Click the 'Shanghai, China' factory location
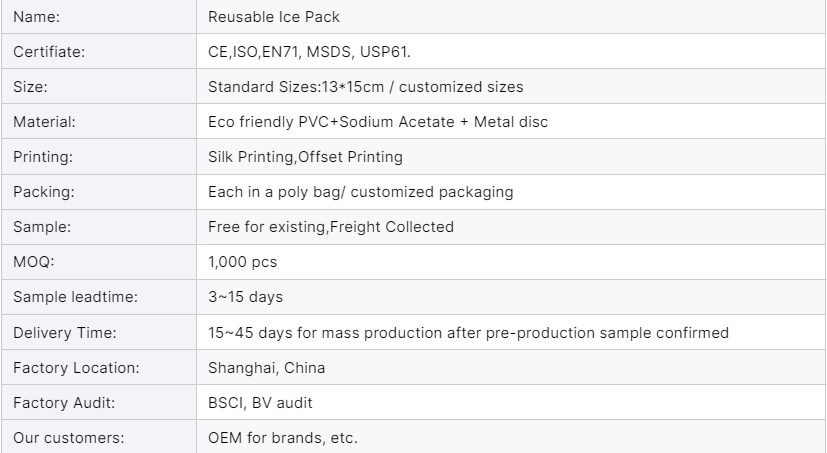This screenshot has height=453, width=827. click(266, 367)
